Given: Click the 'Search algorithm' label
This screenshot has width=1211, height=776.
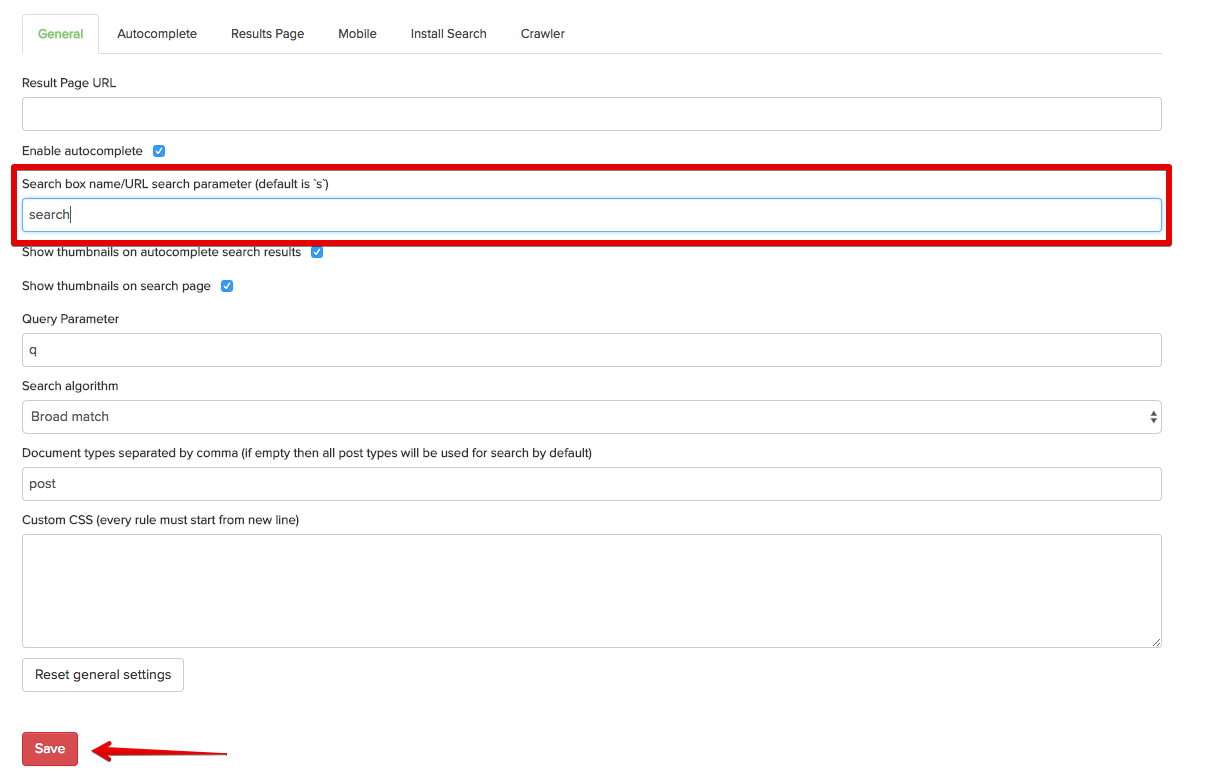Looking at the screenshot, I should click(x=70, y=386).
